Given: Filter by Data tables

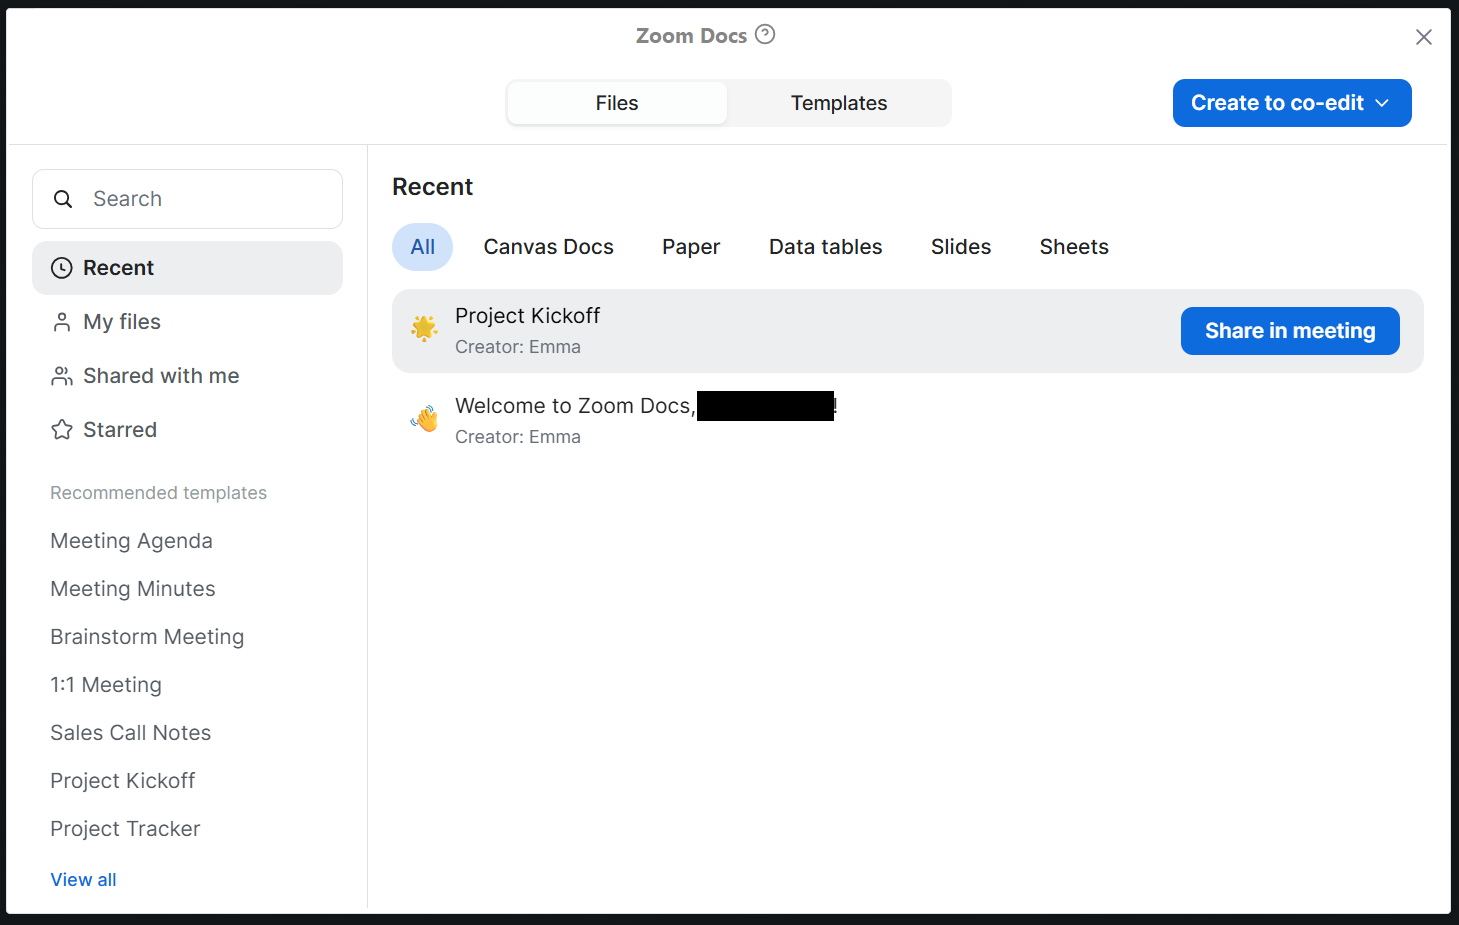Looking at the screenshot, I should (x=826, y=247).
